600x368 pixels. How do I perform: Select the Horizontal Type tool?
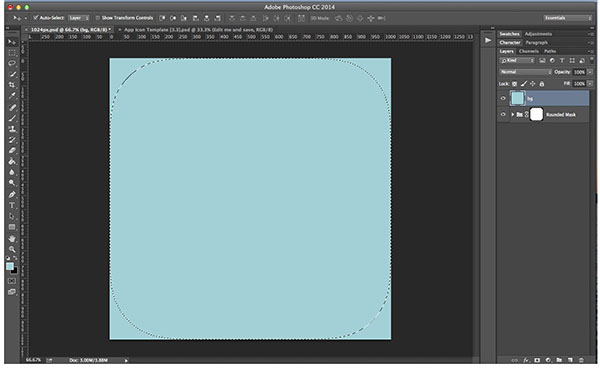[12, 205]
